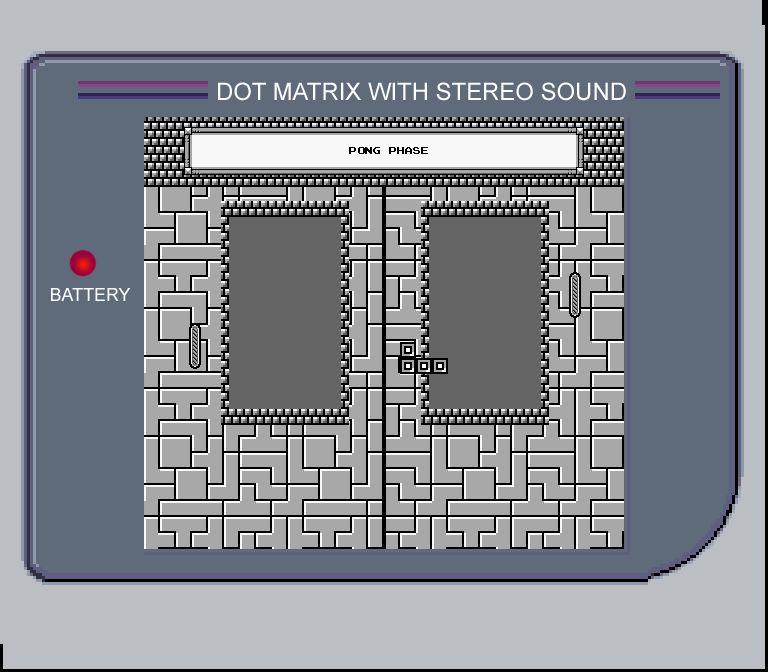
Task: Click the PONG PHASE title banner
Action: (x=385, y=151)
